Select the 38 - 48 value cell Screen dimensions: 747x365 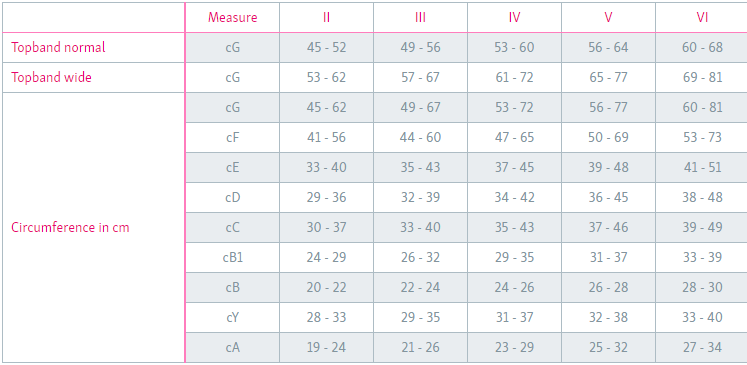pos(702,197)
